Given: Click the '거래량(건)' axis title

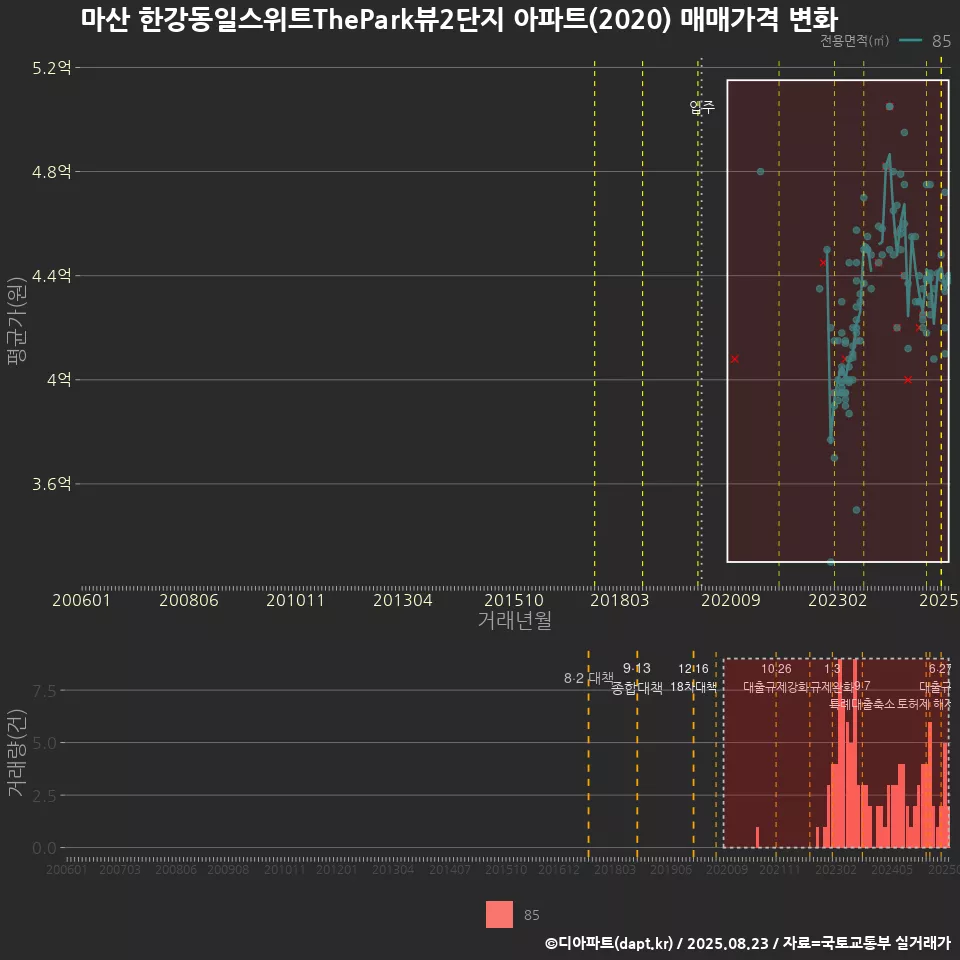Looking at the screenshot, I should pyautogui.click(x=16, y=752).
